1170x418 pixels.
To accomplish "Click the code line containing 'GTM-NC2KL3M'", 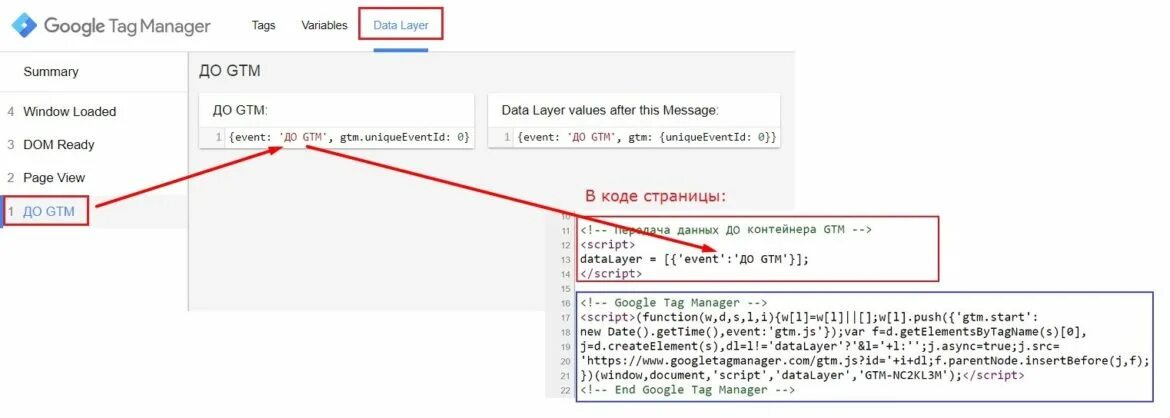I will pos(802,375).
